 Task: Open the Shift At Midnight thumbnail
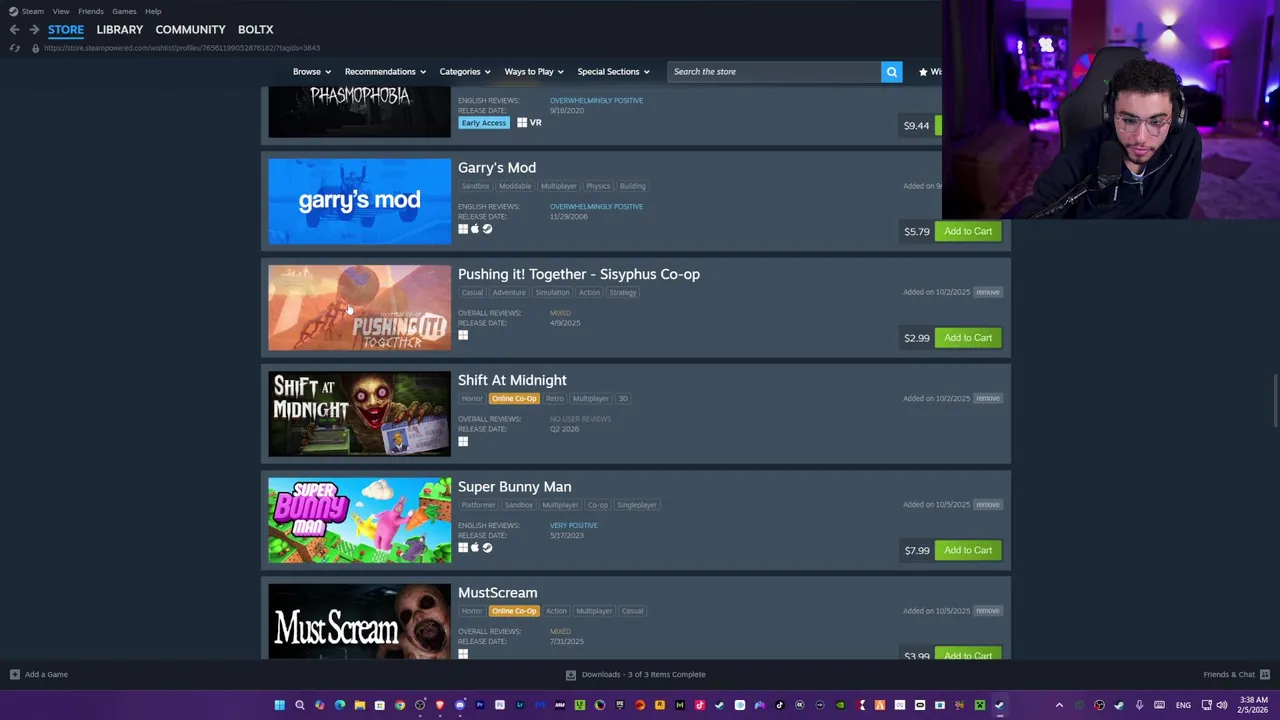click(359, 414)
